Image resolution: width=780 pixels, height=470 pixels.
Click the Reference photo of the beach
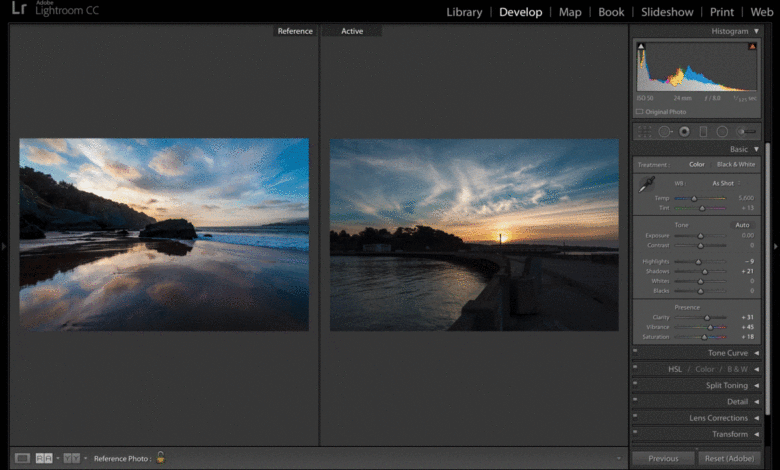[x=164, y=234]
